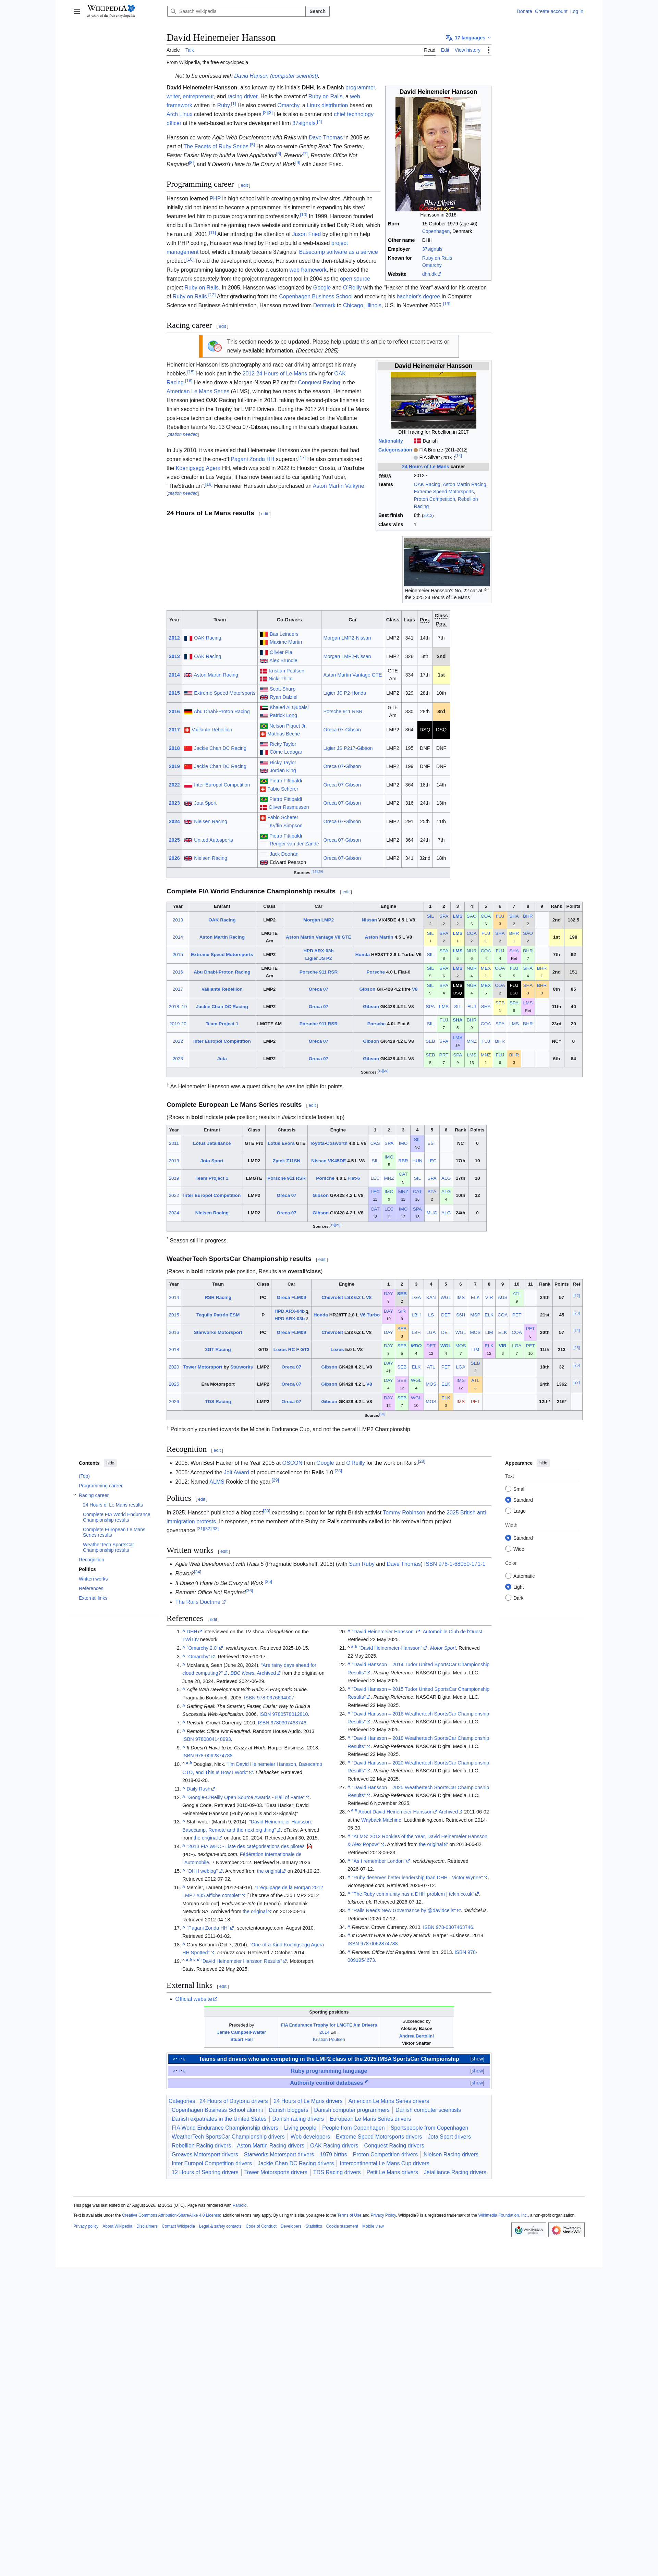Image resolution: width=658 pixels, height=2576 pixels.
Task: Click the German flag next to Abu Dhabi-Proton Racing
Action: pos(188,712)
